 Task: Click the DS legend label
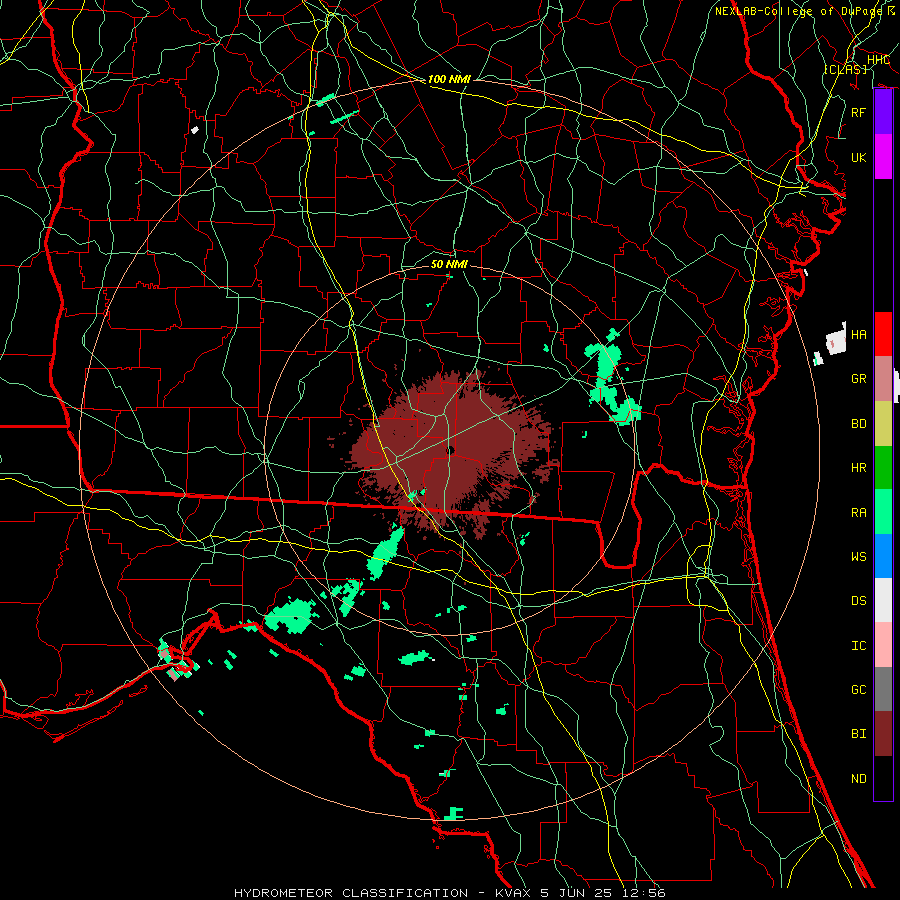(859, 601)
